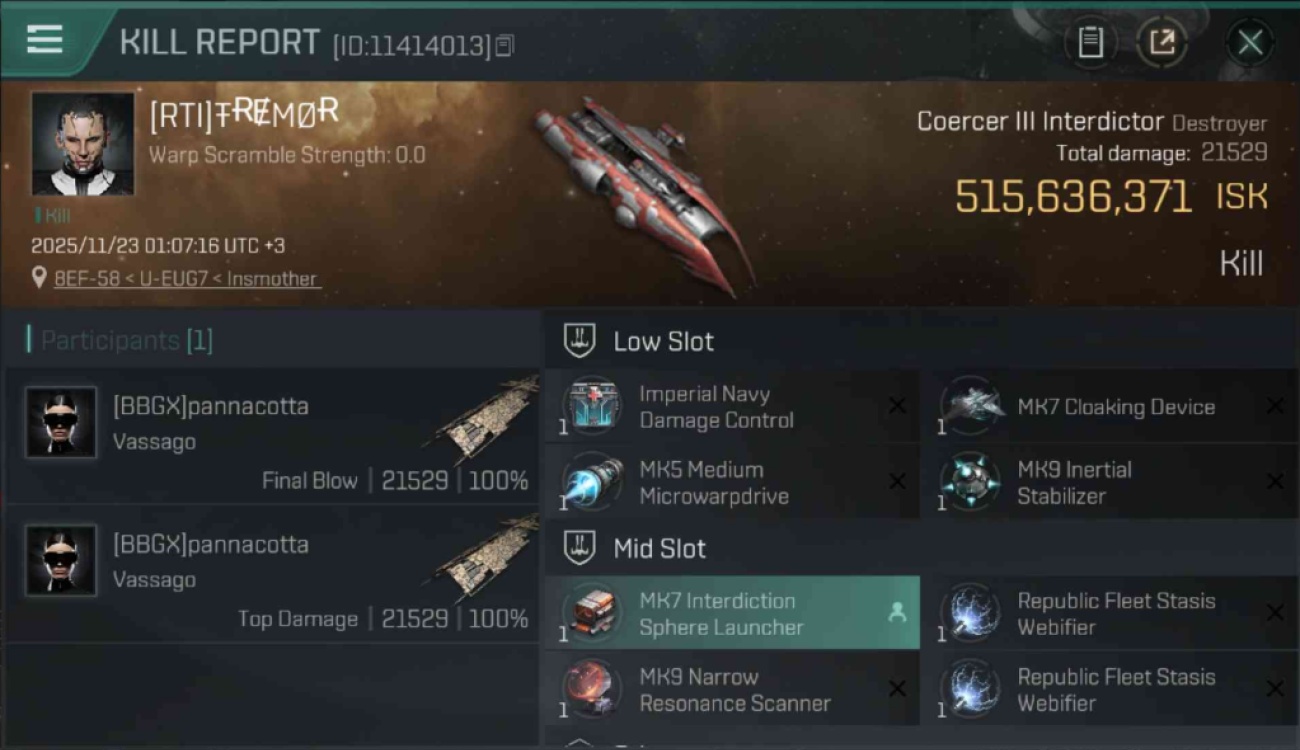
Task: Copy the kill report ID
Action: (x=505, y=45)
